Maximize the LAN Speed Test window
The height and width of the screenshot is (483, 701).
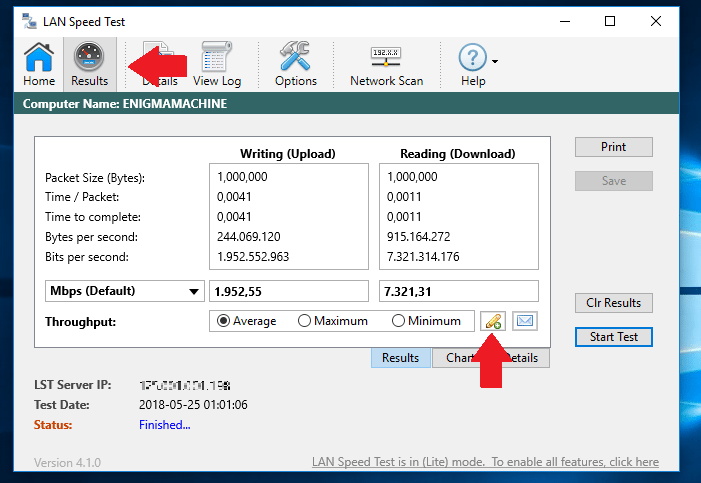coord(610,21)
